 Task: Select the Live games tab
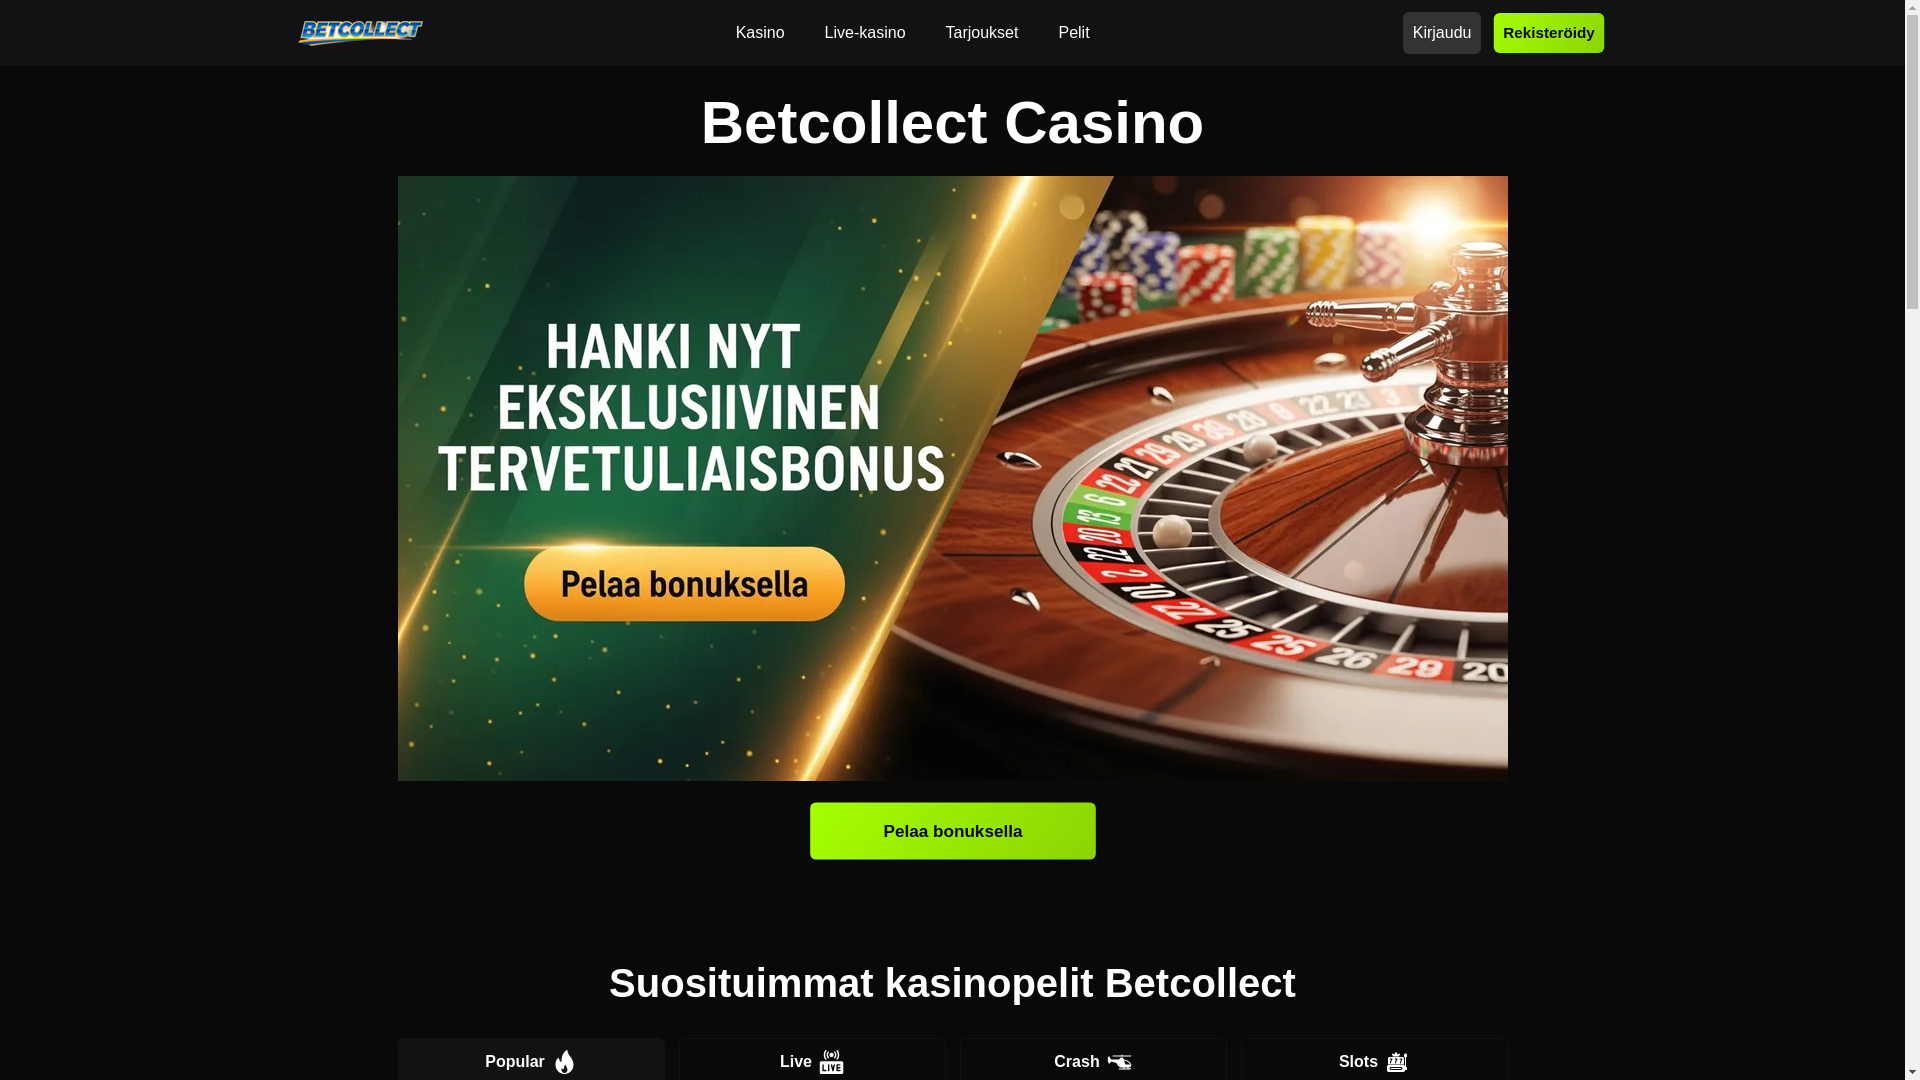click(x=812, y=1060)
